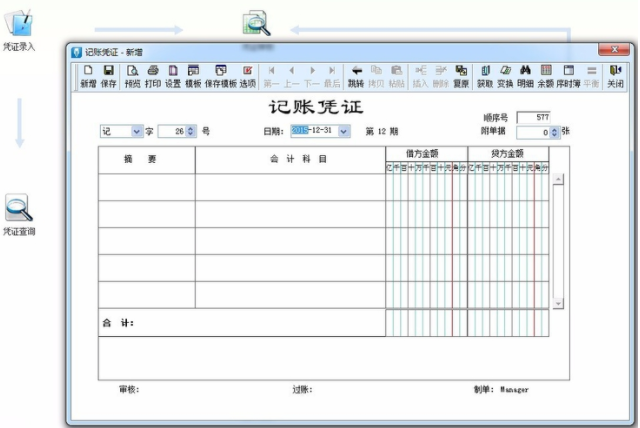Click the 余额 (Balance) icon
This screenshot has height=428, width=640.
coord(546,77)
